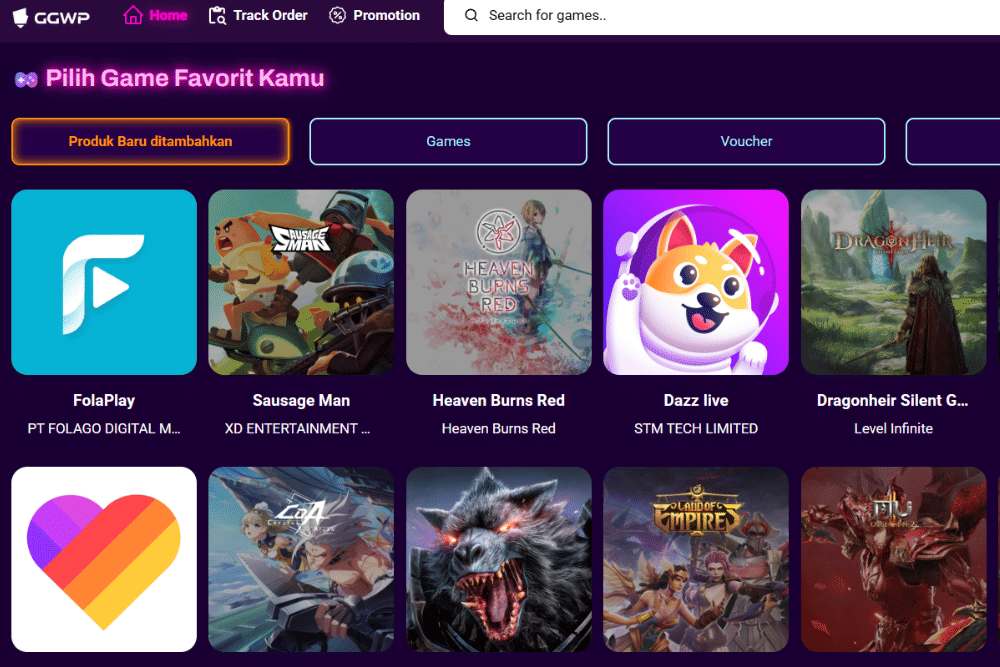Screen dimensions: 1000x667
Task: Switch to the Voucher tab
Action: [746, 142]
